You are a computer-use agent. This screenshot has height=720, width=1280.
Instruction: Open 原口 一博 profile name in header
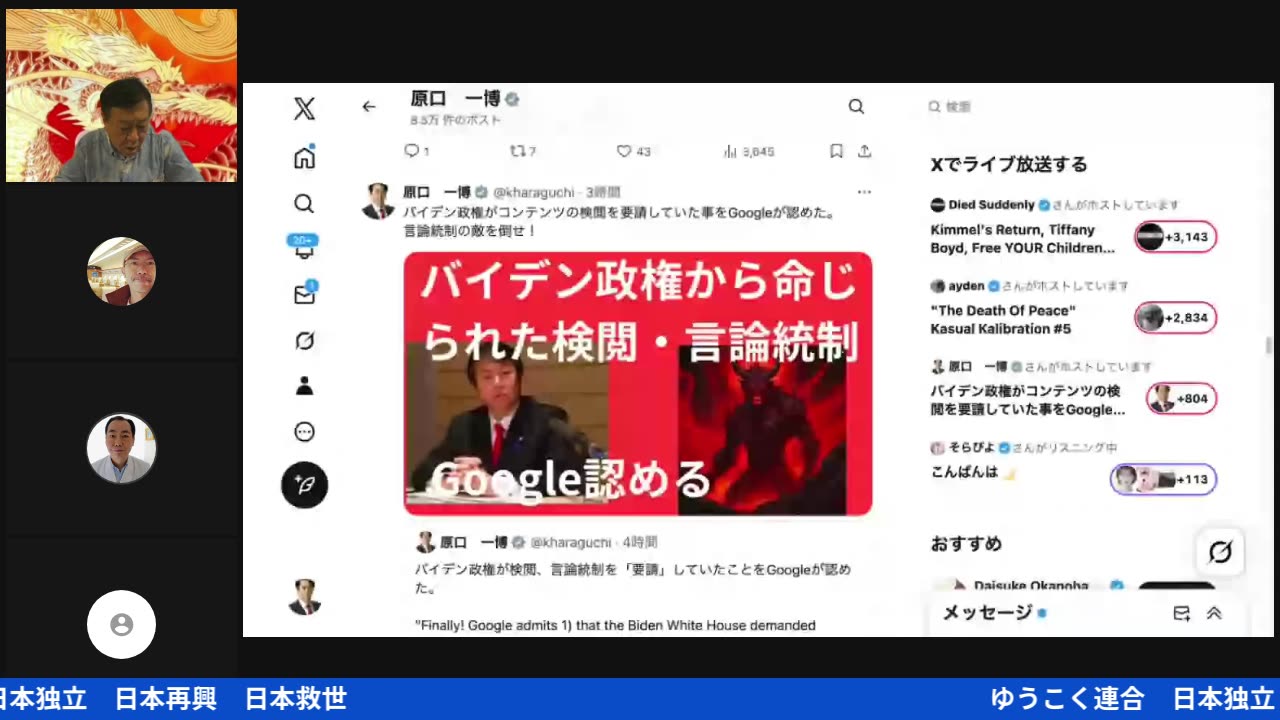455,99
